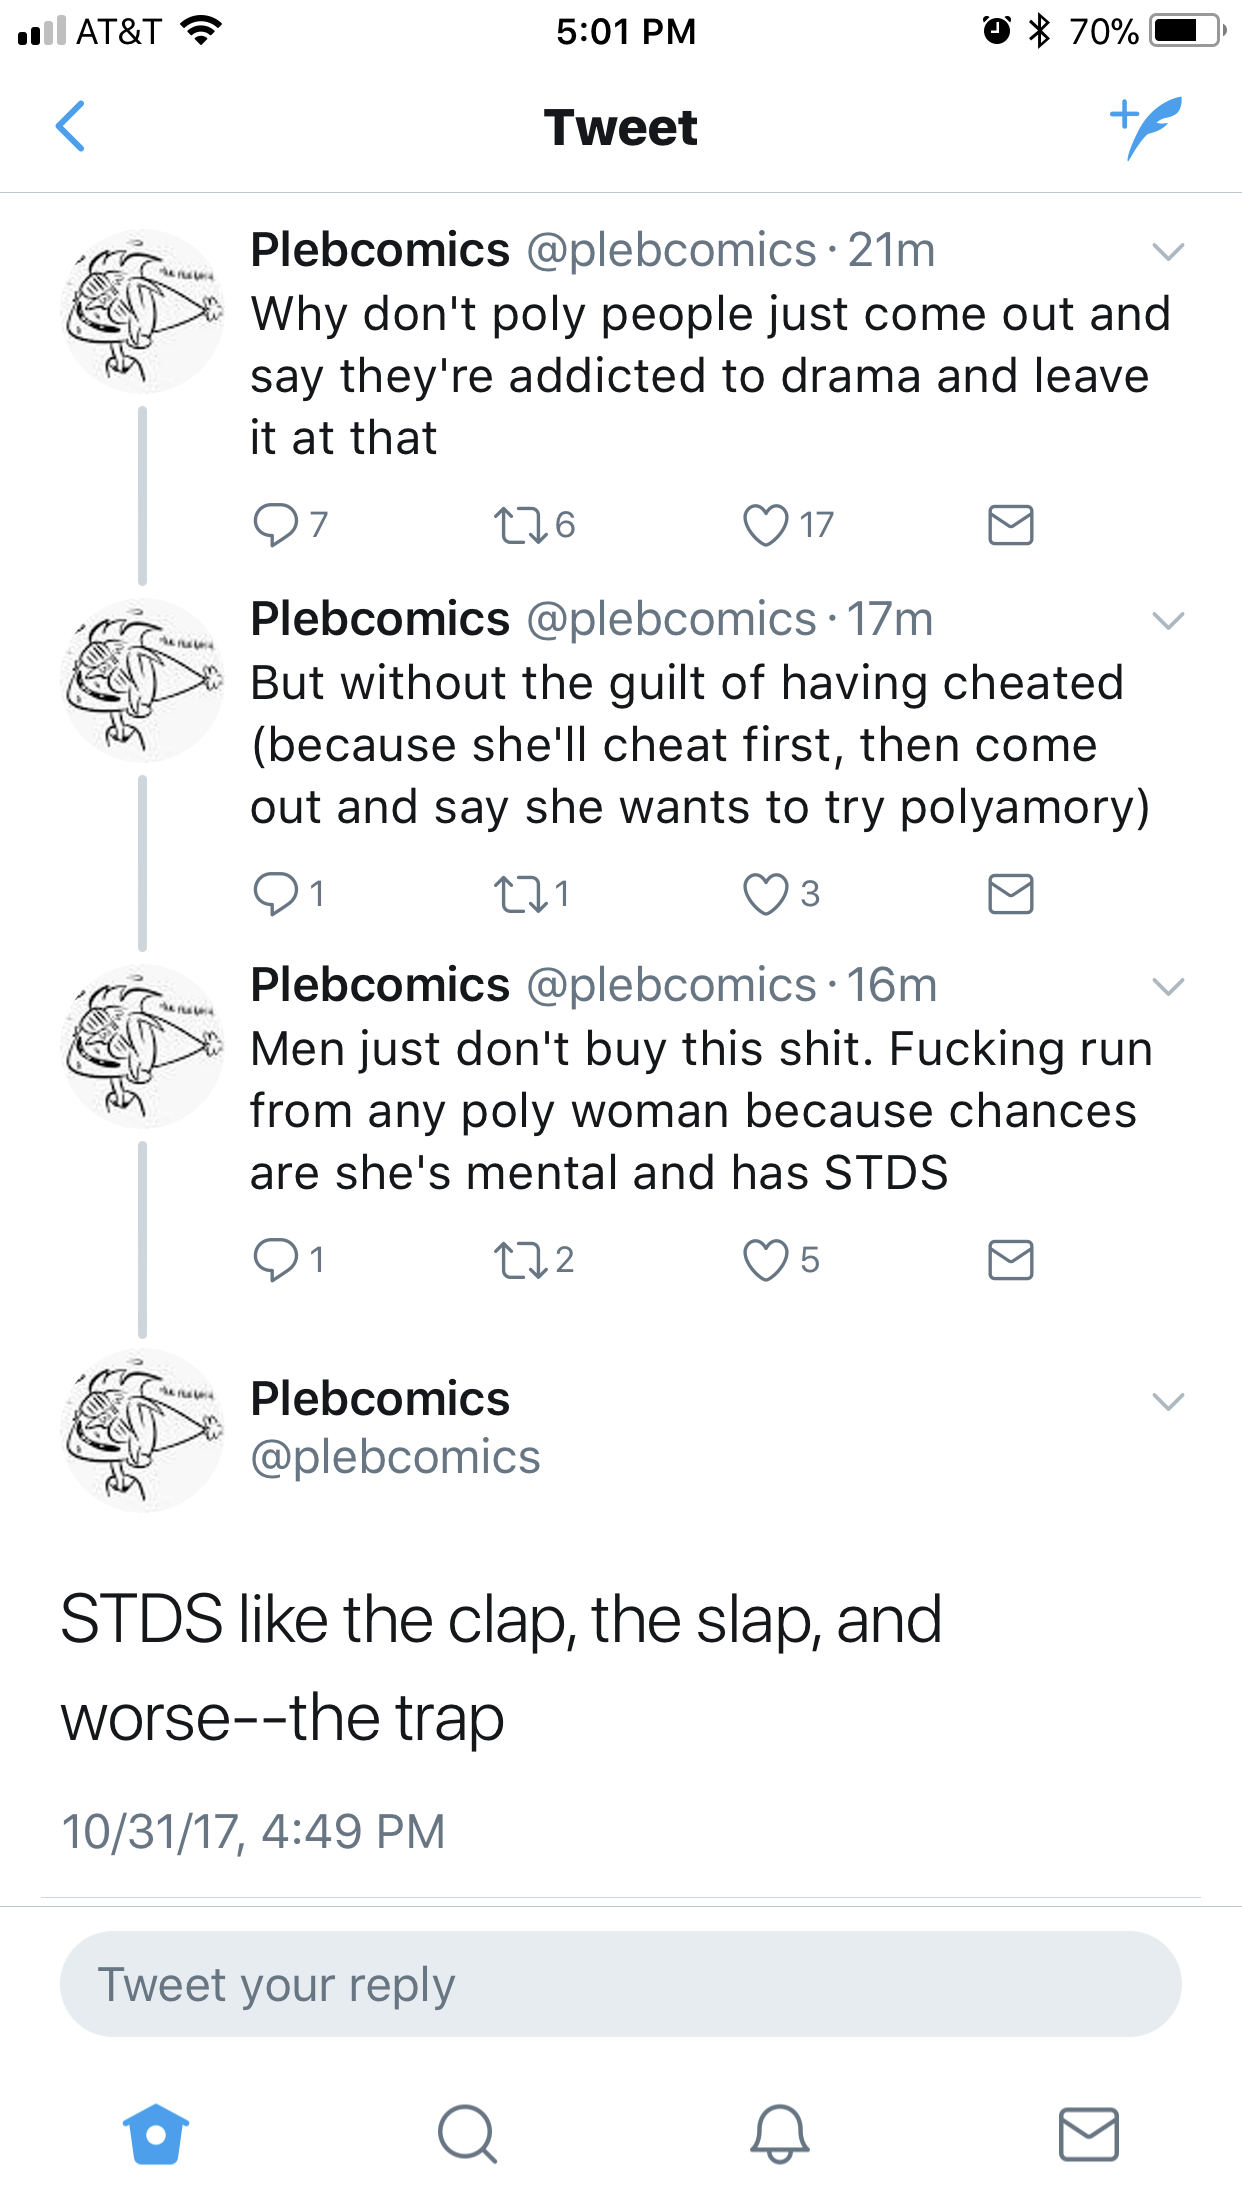1242x2208 pixels.
Task: Expand the 17m tweet's options chevron
Action: tap(1168, 621)
